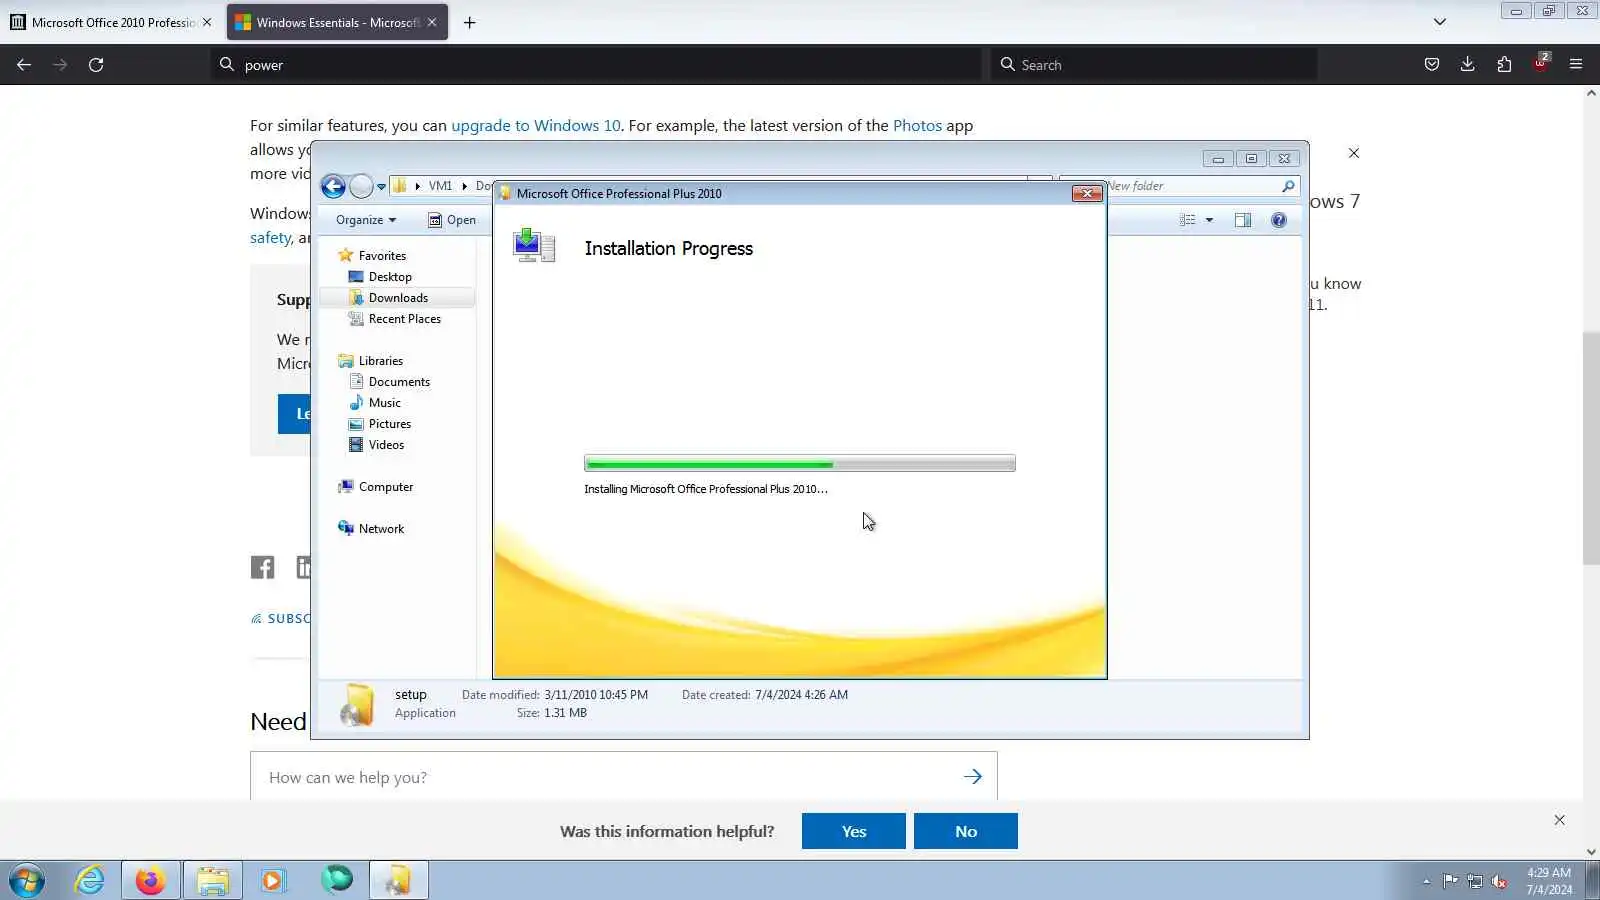The image size is (1600, 900).
Task: Open the ad blocker extension with badge
Action: tap(1540, 63)
